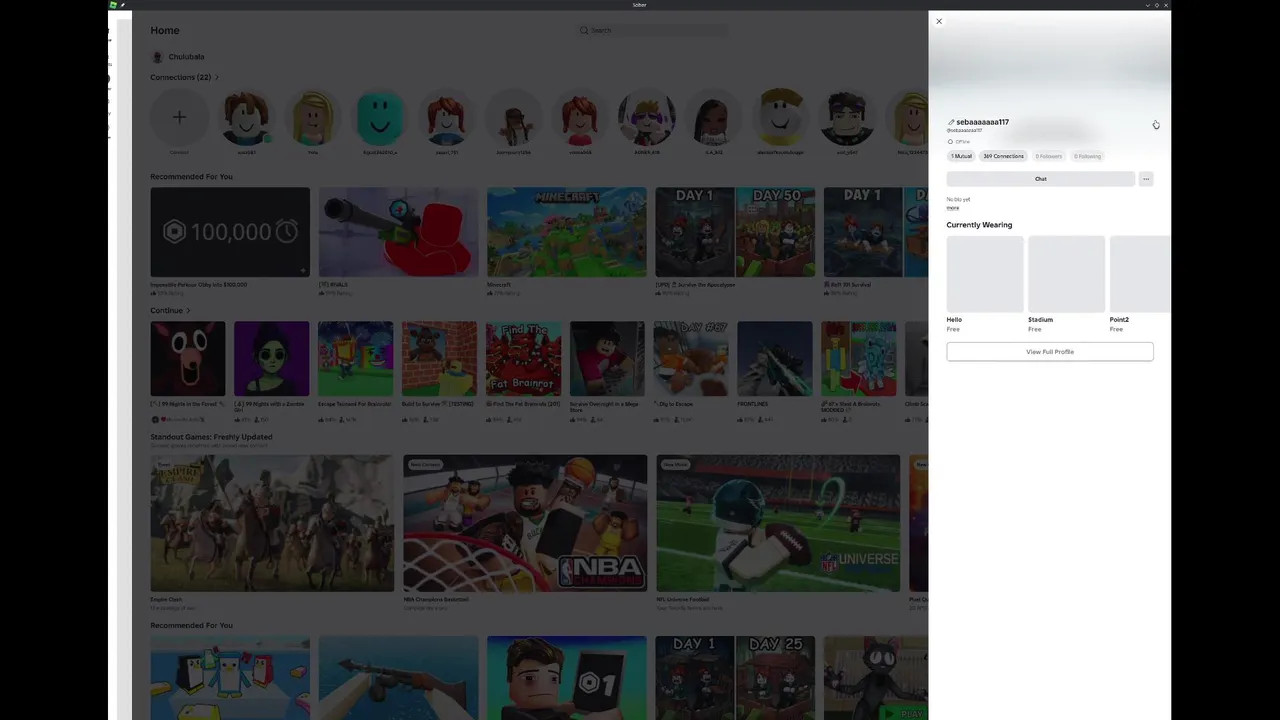This screenshot has height=720, width=1280.
Task: Open the Stadium item thumbnail
Action: [x=1066, y=274]
